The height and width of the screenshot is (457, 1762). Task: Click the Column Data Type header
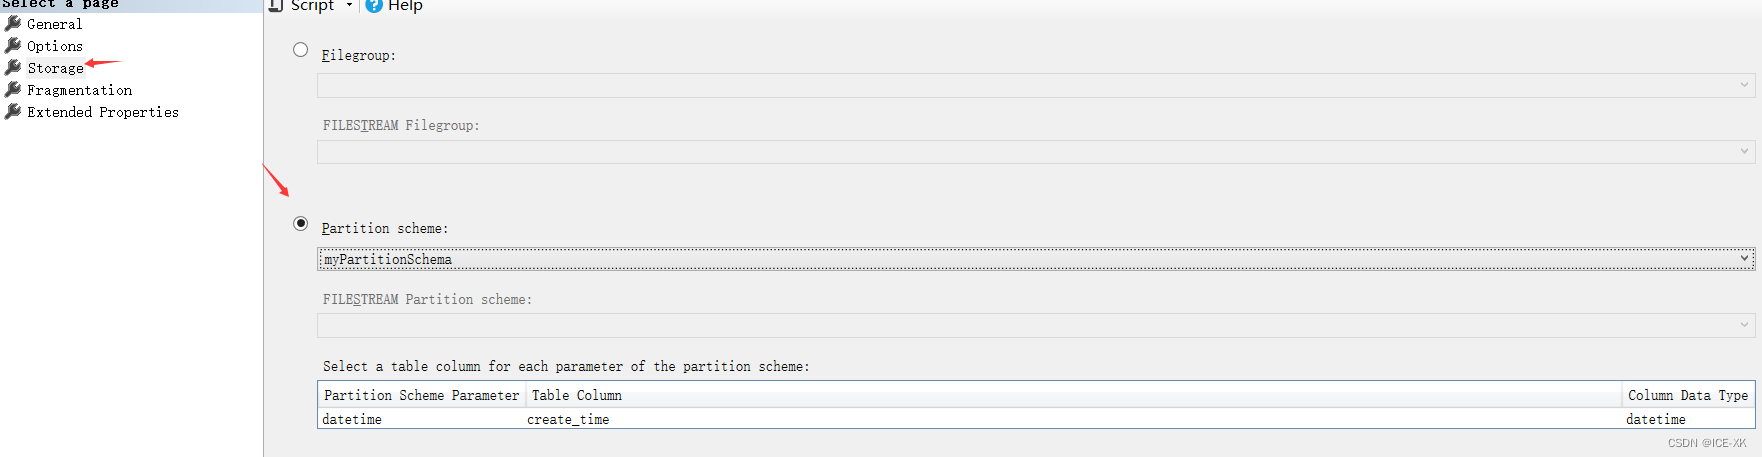pos(1687,395)
